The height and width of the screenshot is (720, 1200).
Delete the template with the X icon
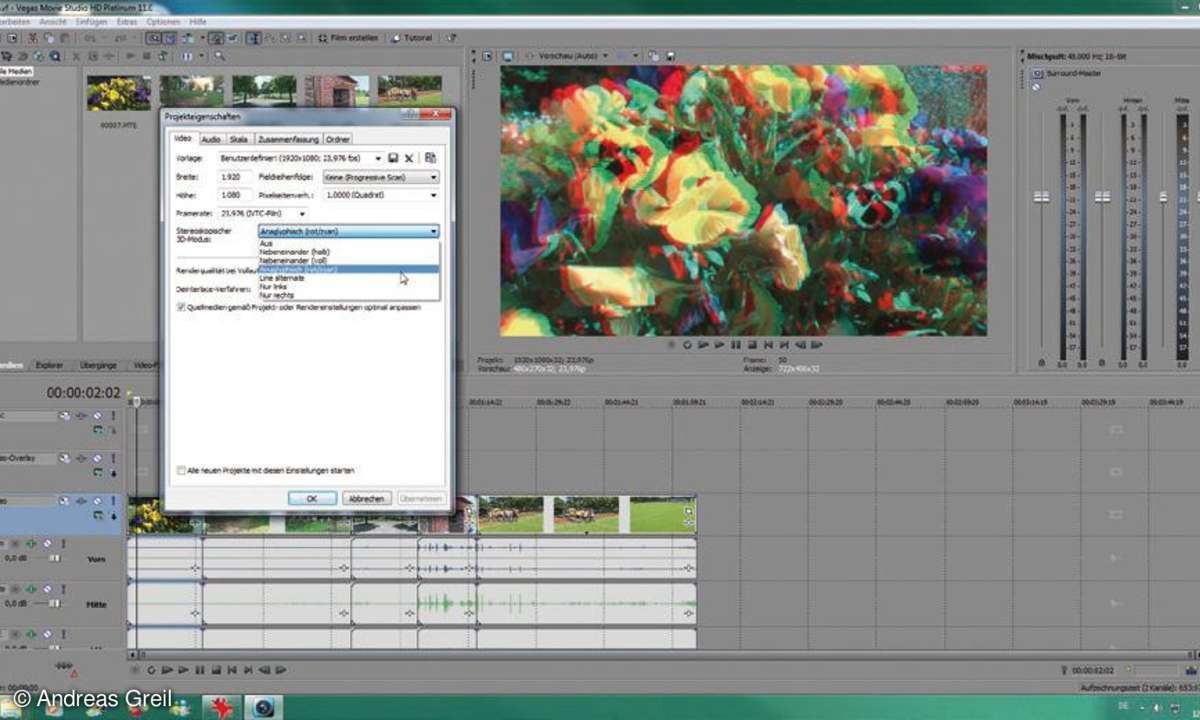coord(409,158)
